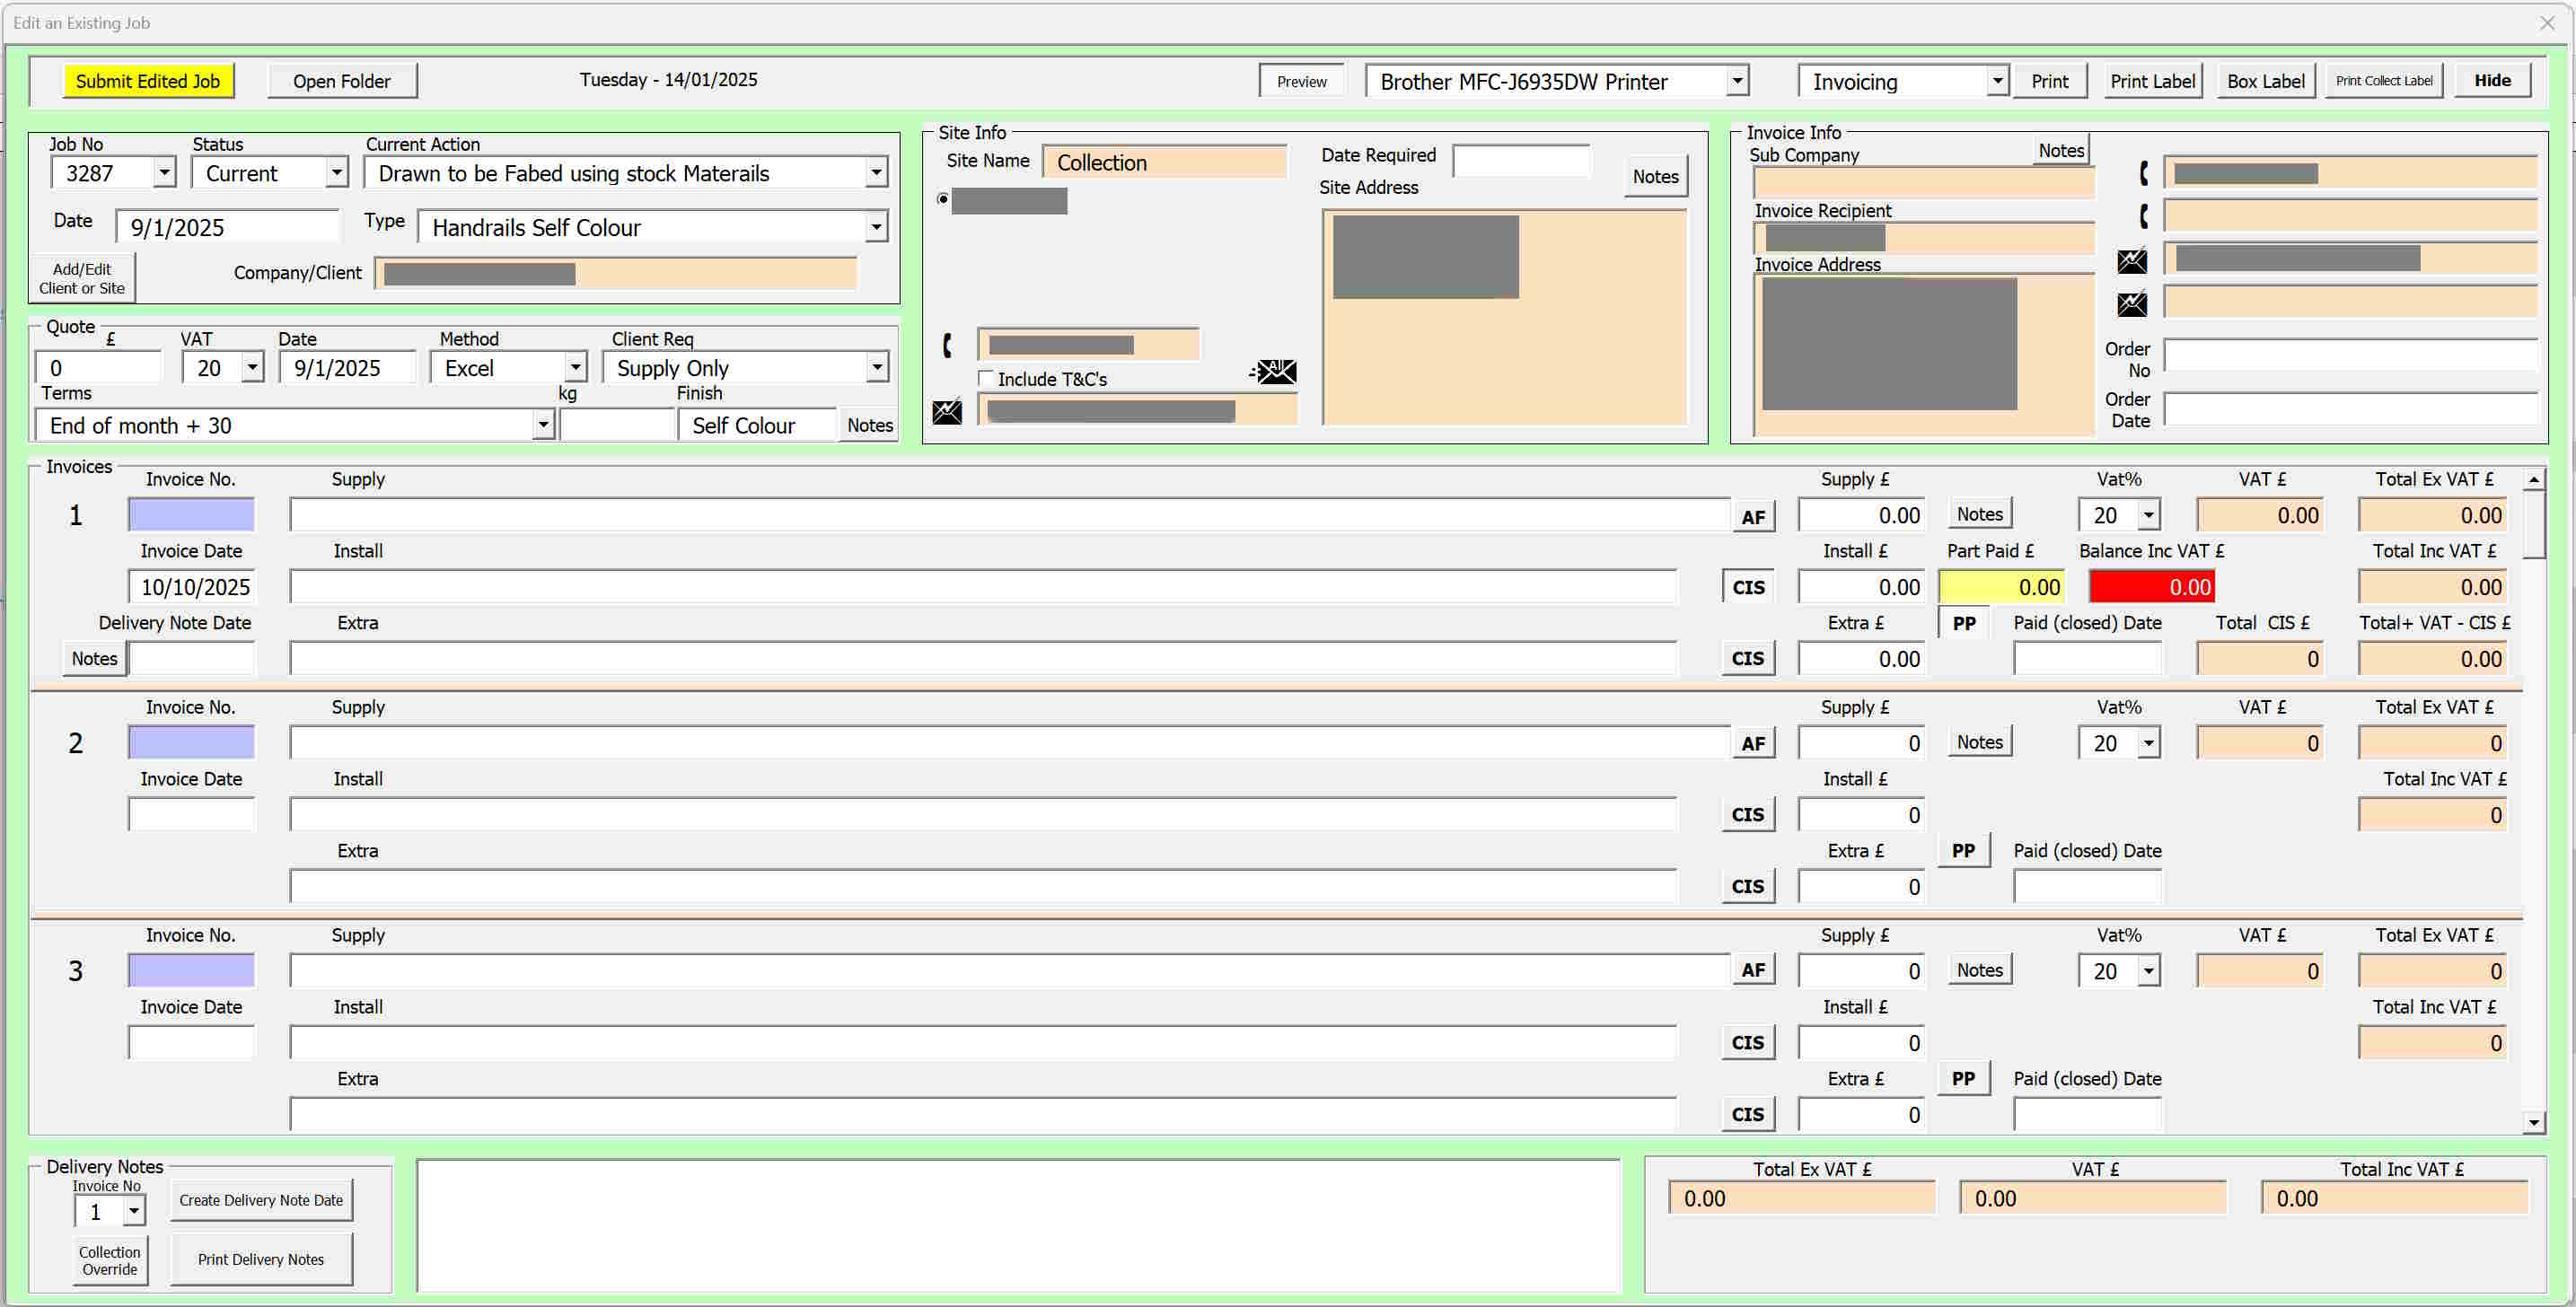Click the CIS icon in Extra row area
The height and width of the screenshot is (1307, 2576).
(x=1747, y=659)
